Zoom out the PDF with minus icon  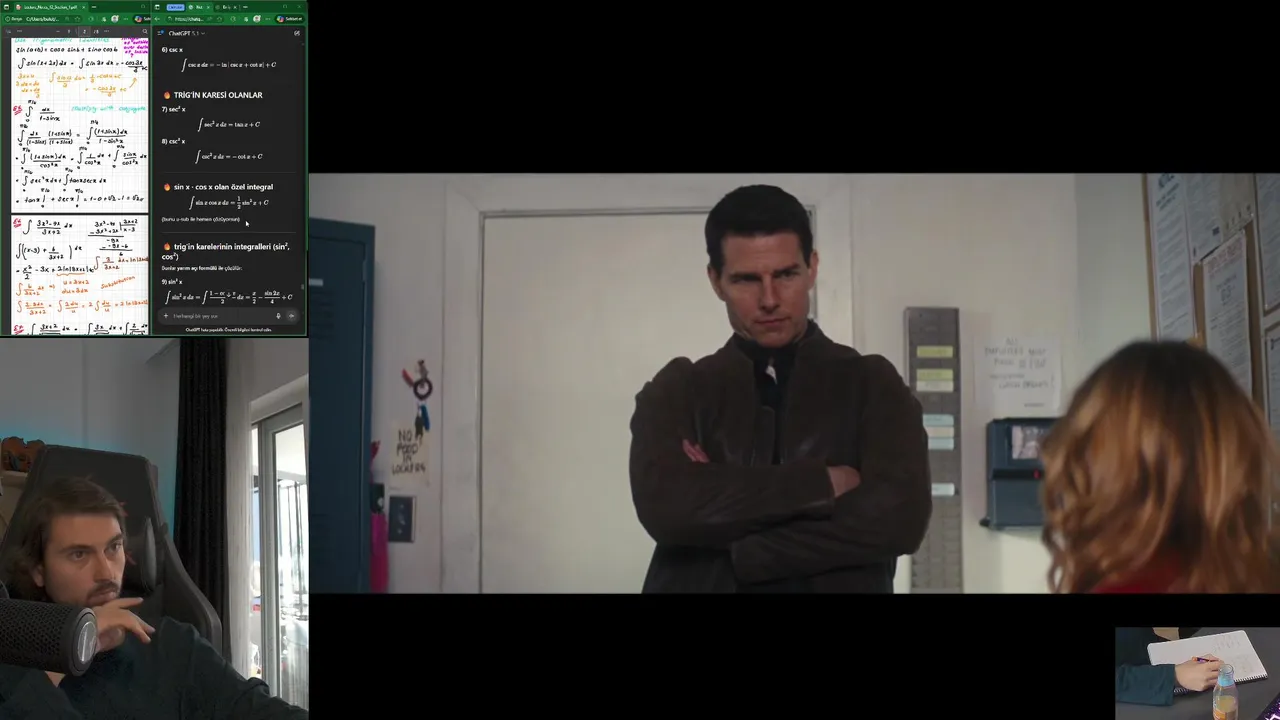(x=58, y=31)
